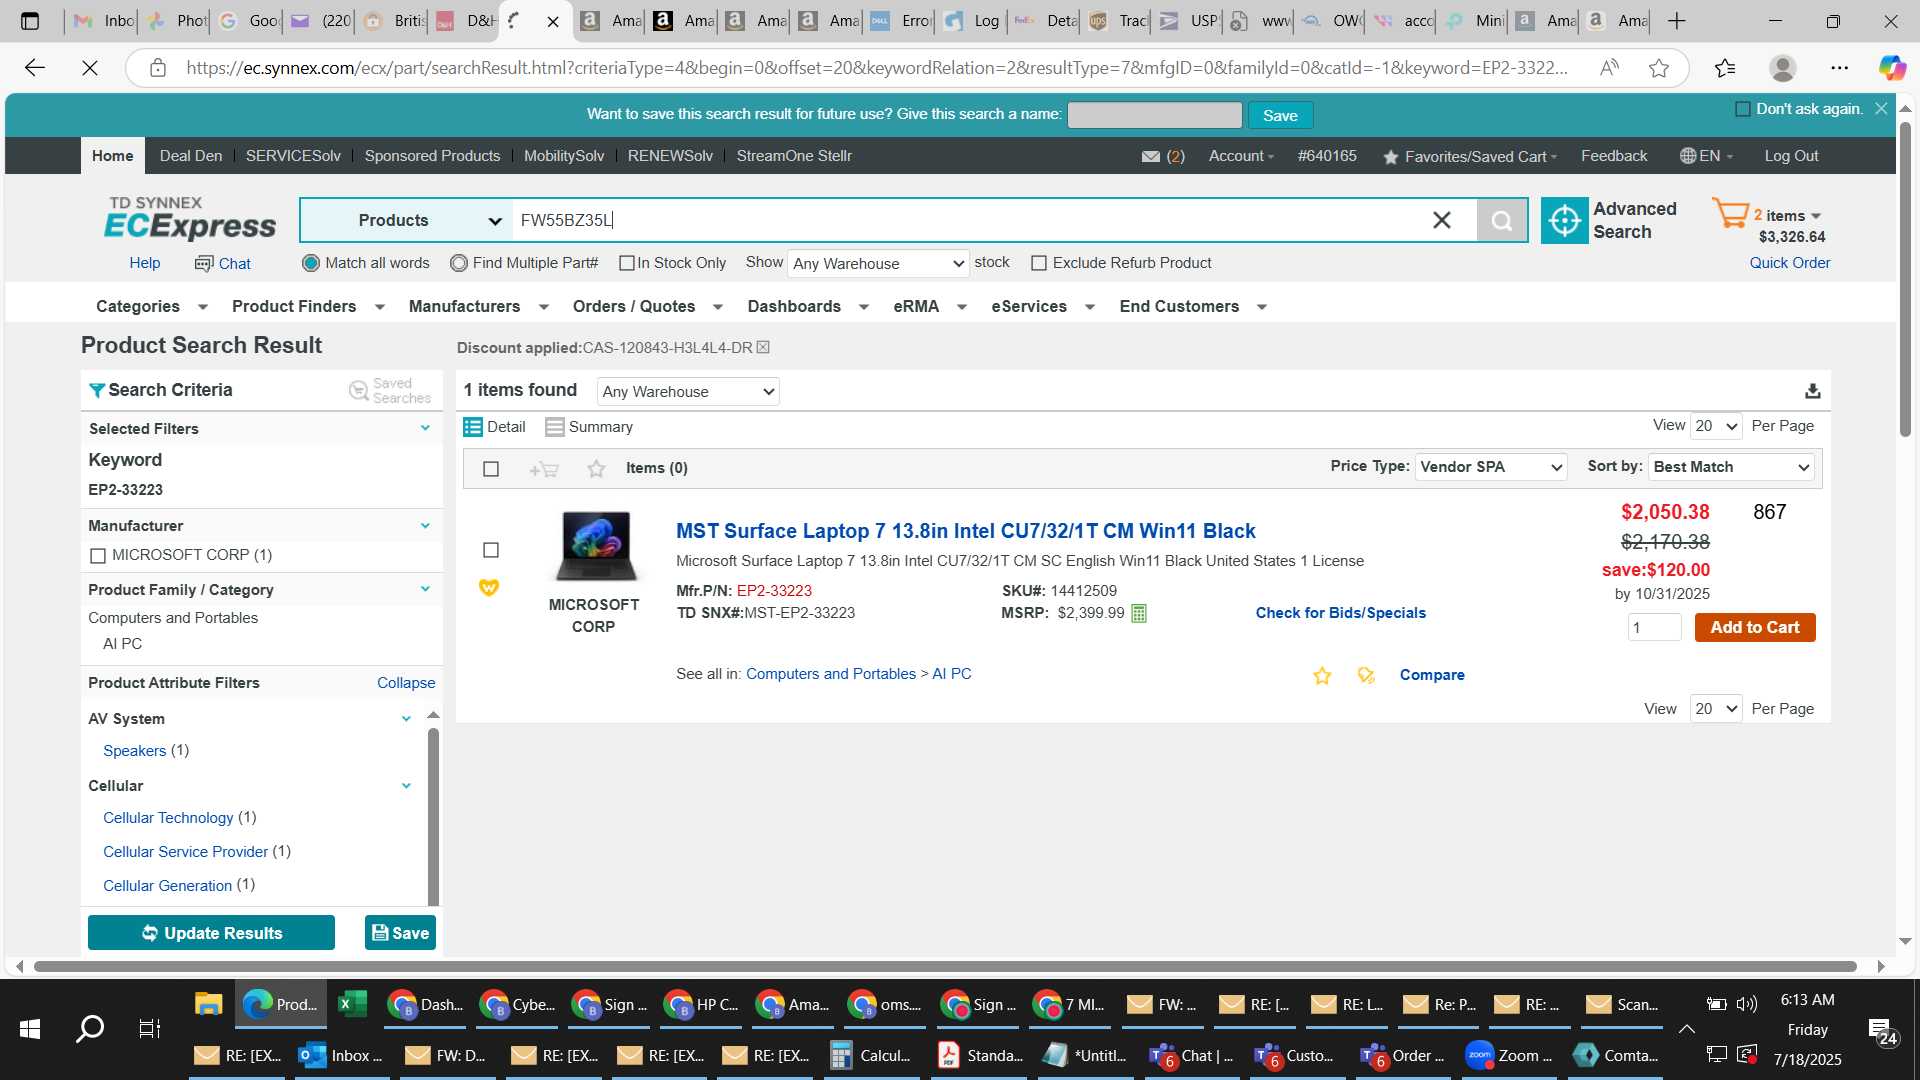Open Products search category dropdown
1920x1080 pixels.
coord(407,220)
